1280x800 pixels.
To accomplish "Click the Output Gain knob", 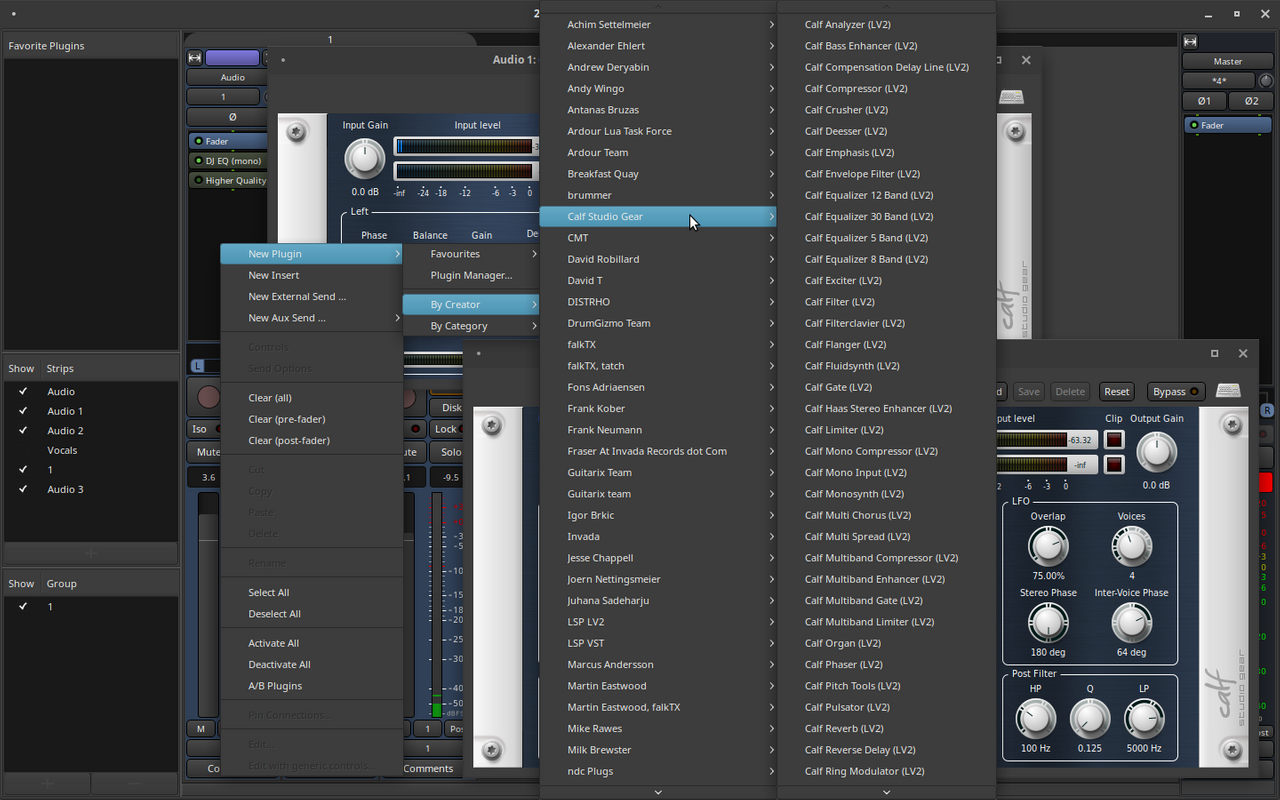I will 1156,452.
